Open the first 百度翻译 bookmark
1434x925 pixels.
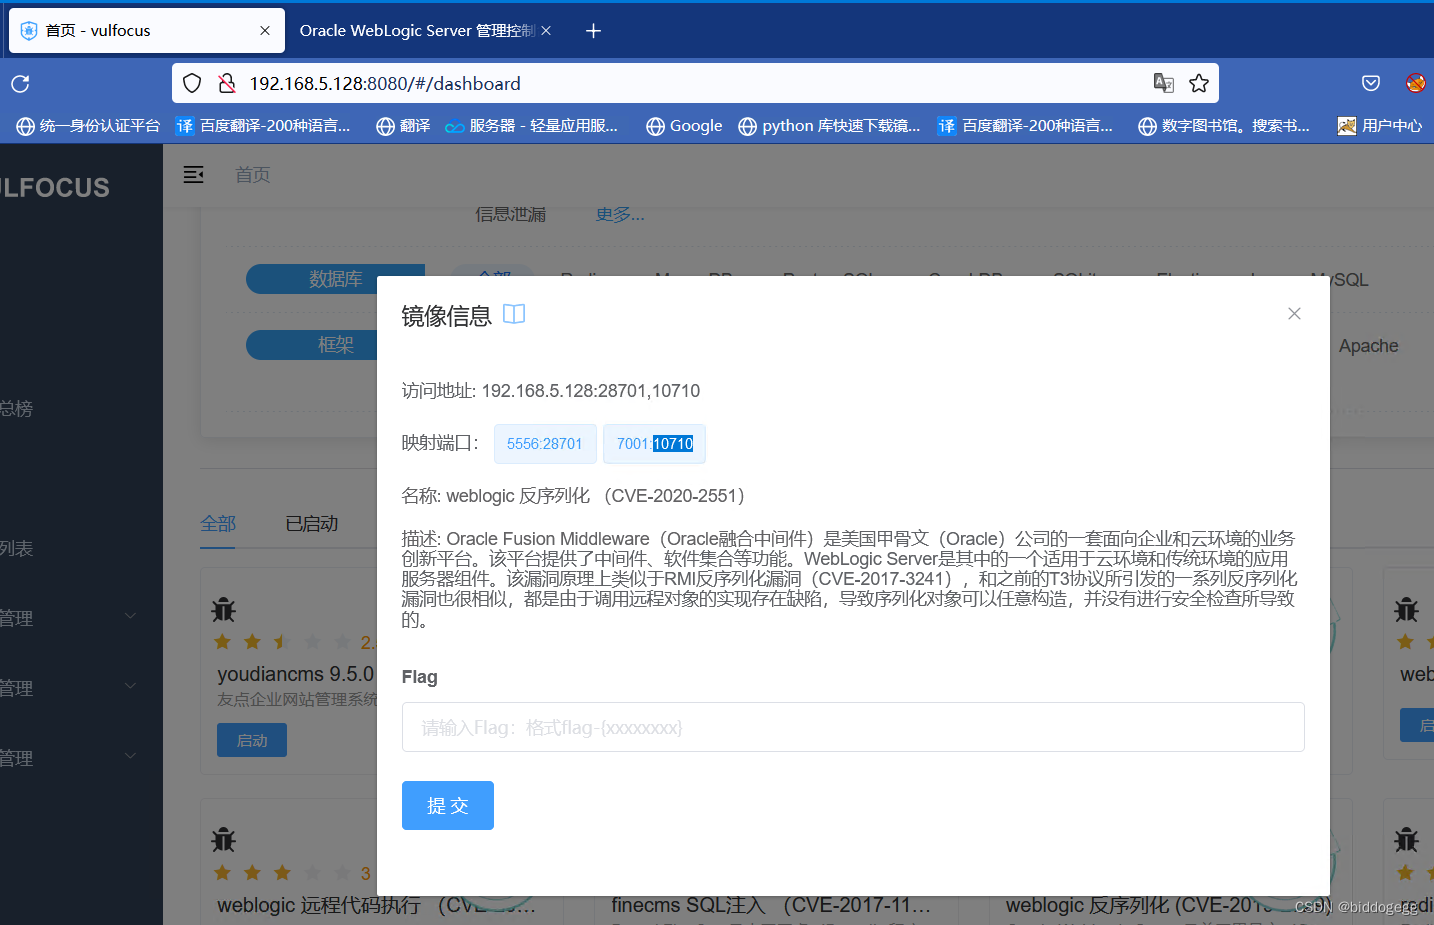click(x=263, y=126)
